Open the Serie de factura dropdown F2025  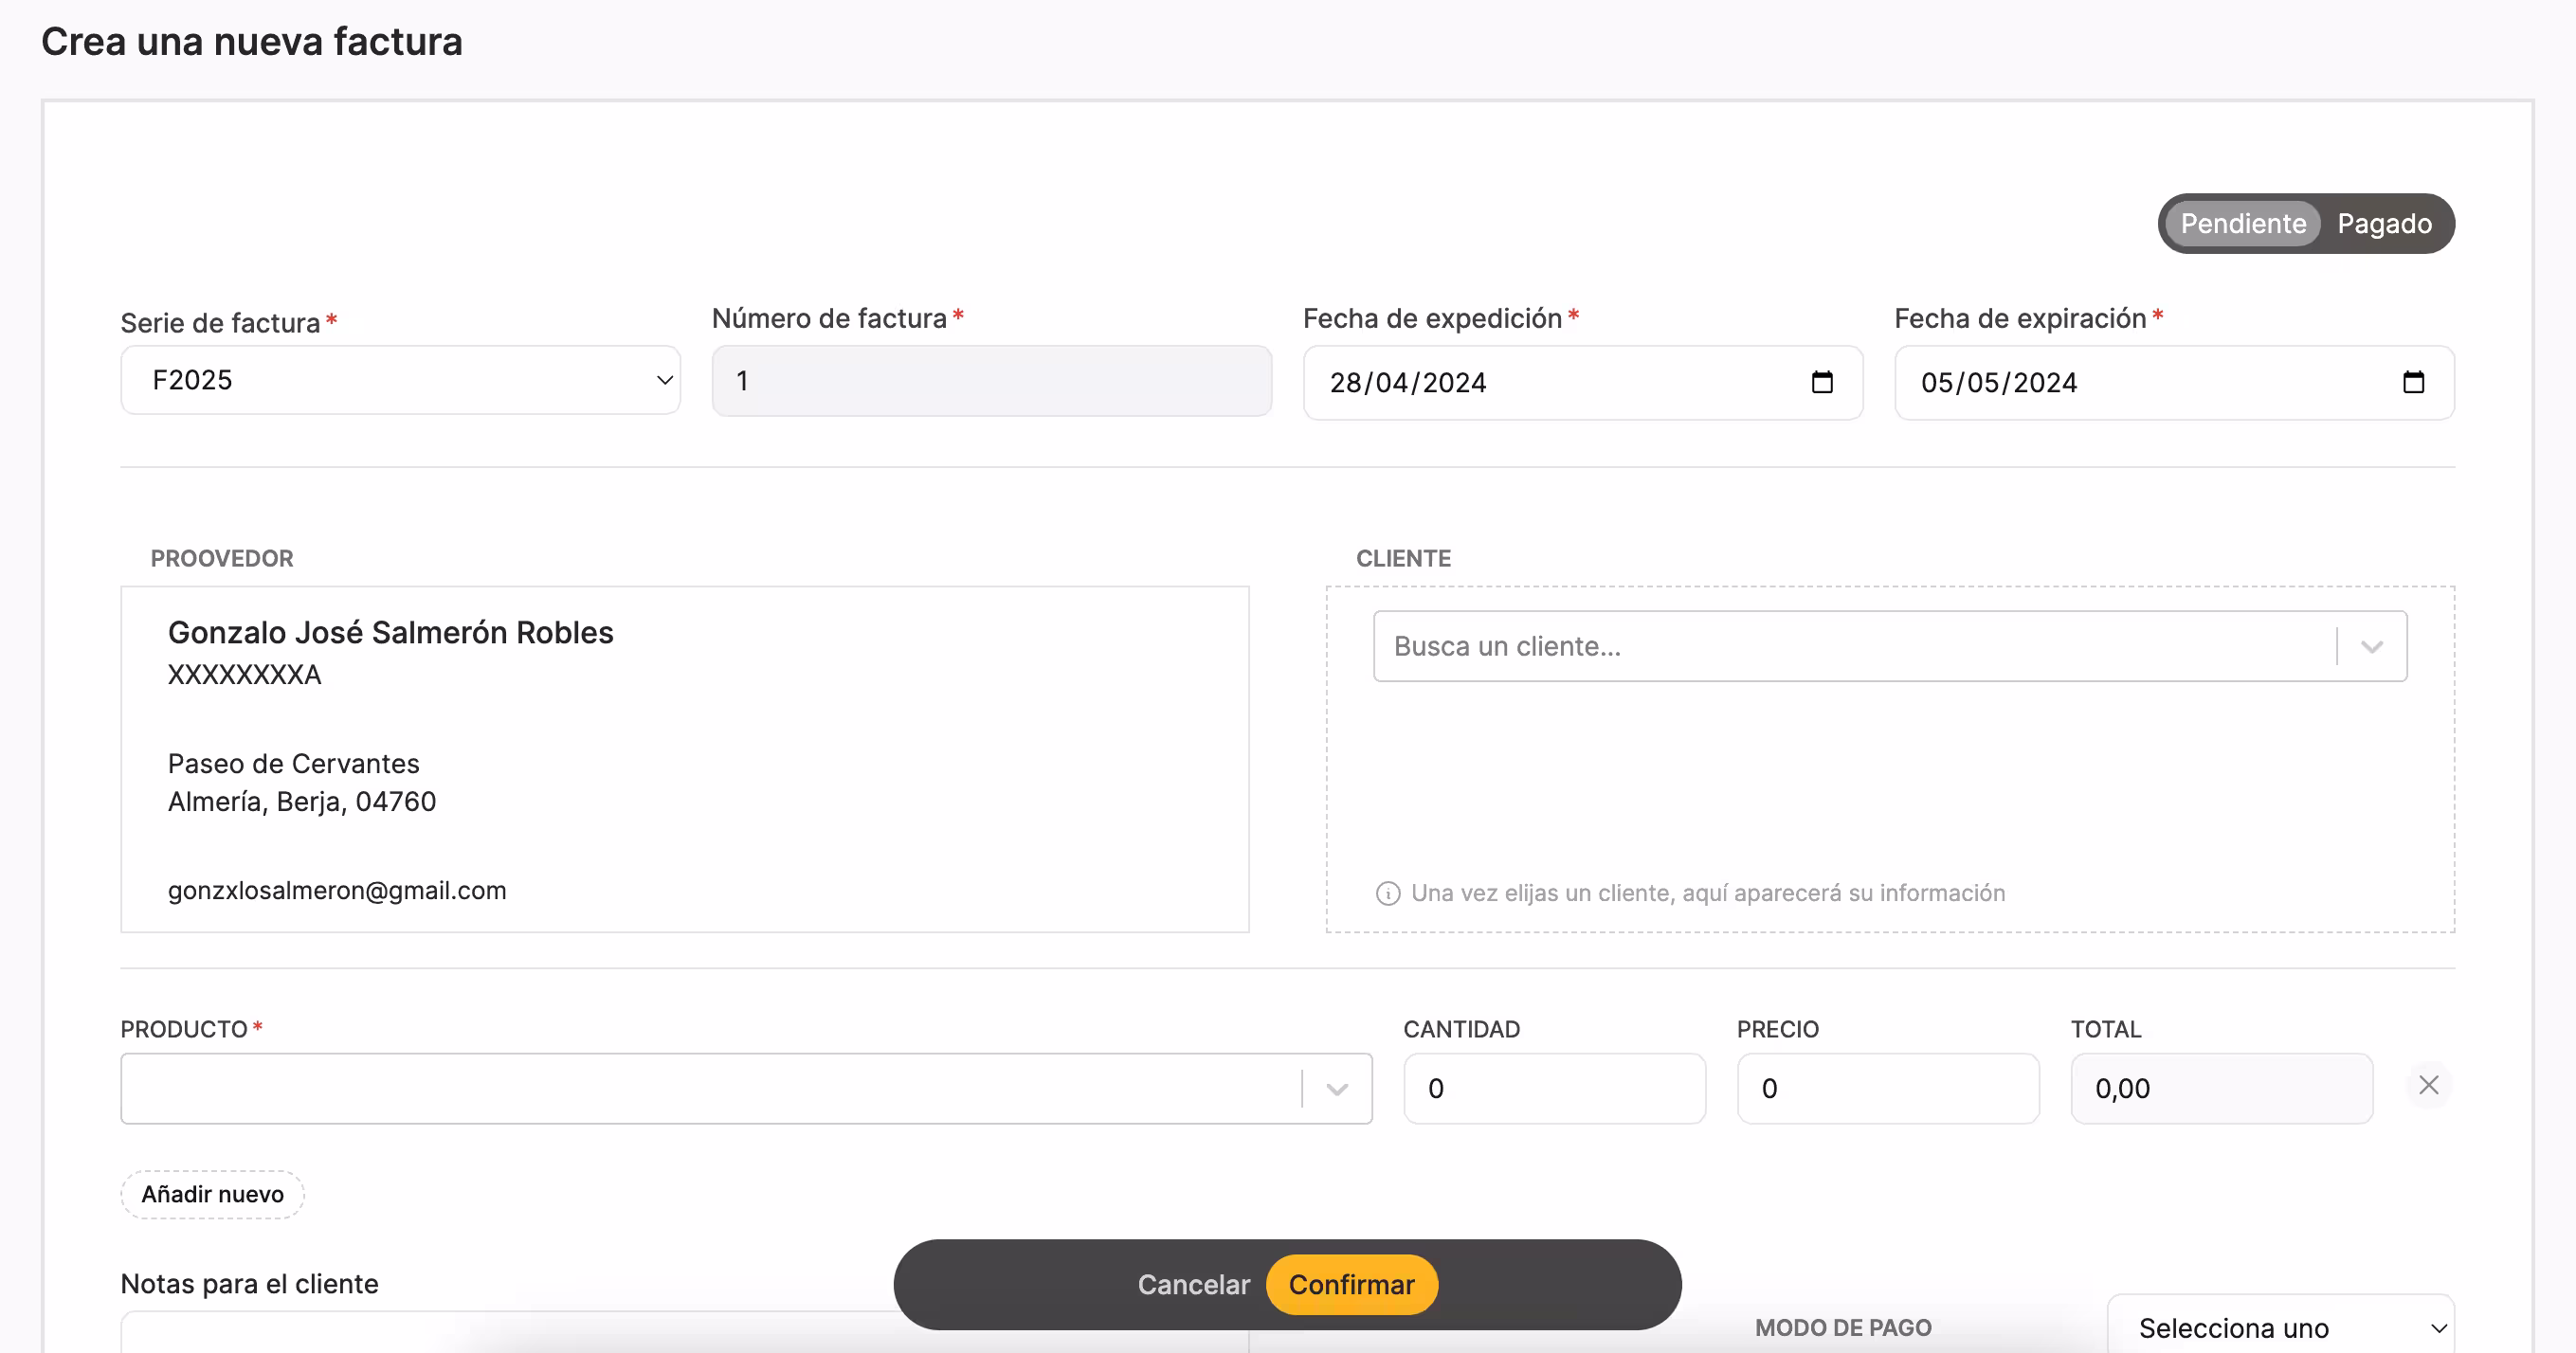coord(400,380)
